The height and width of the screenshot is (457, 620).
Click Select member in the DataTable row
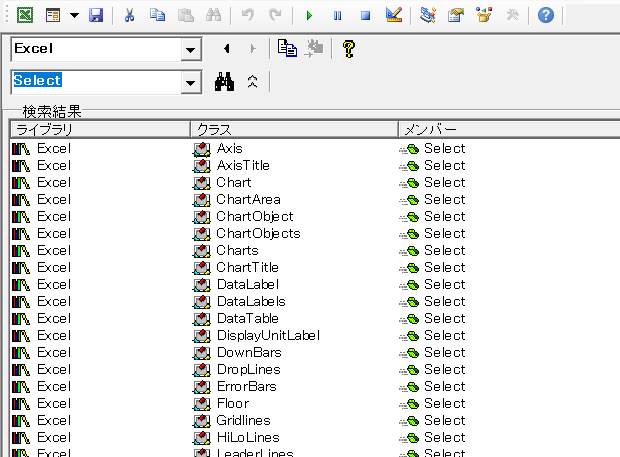pyautogui.click(x=445, y=319)
